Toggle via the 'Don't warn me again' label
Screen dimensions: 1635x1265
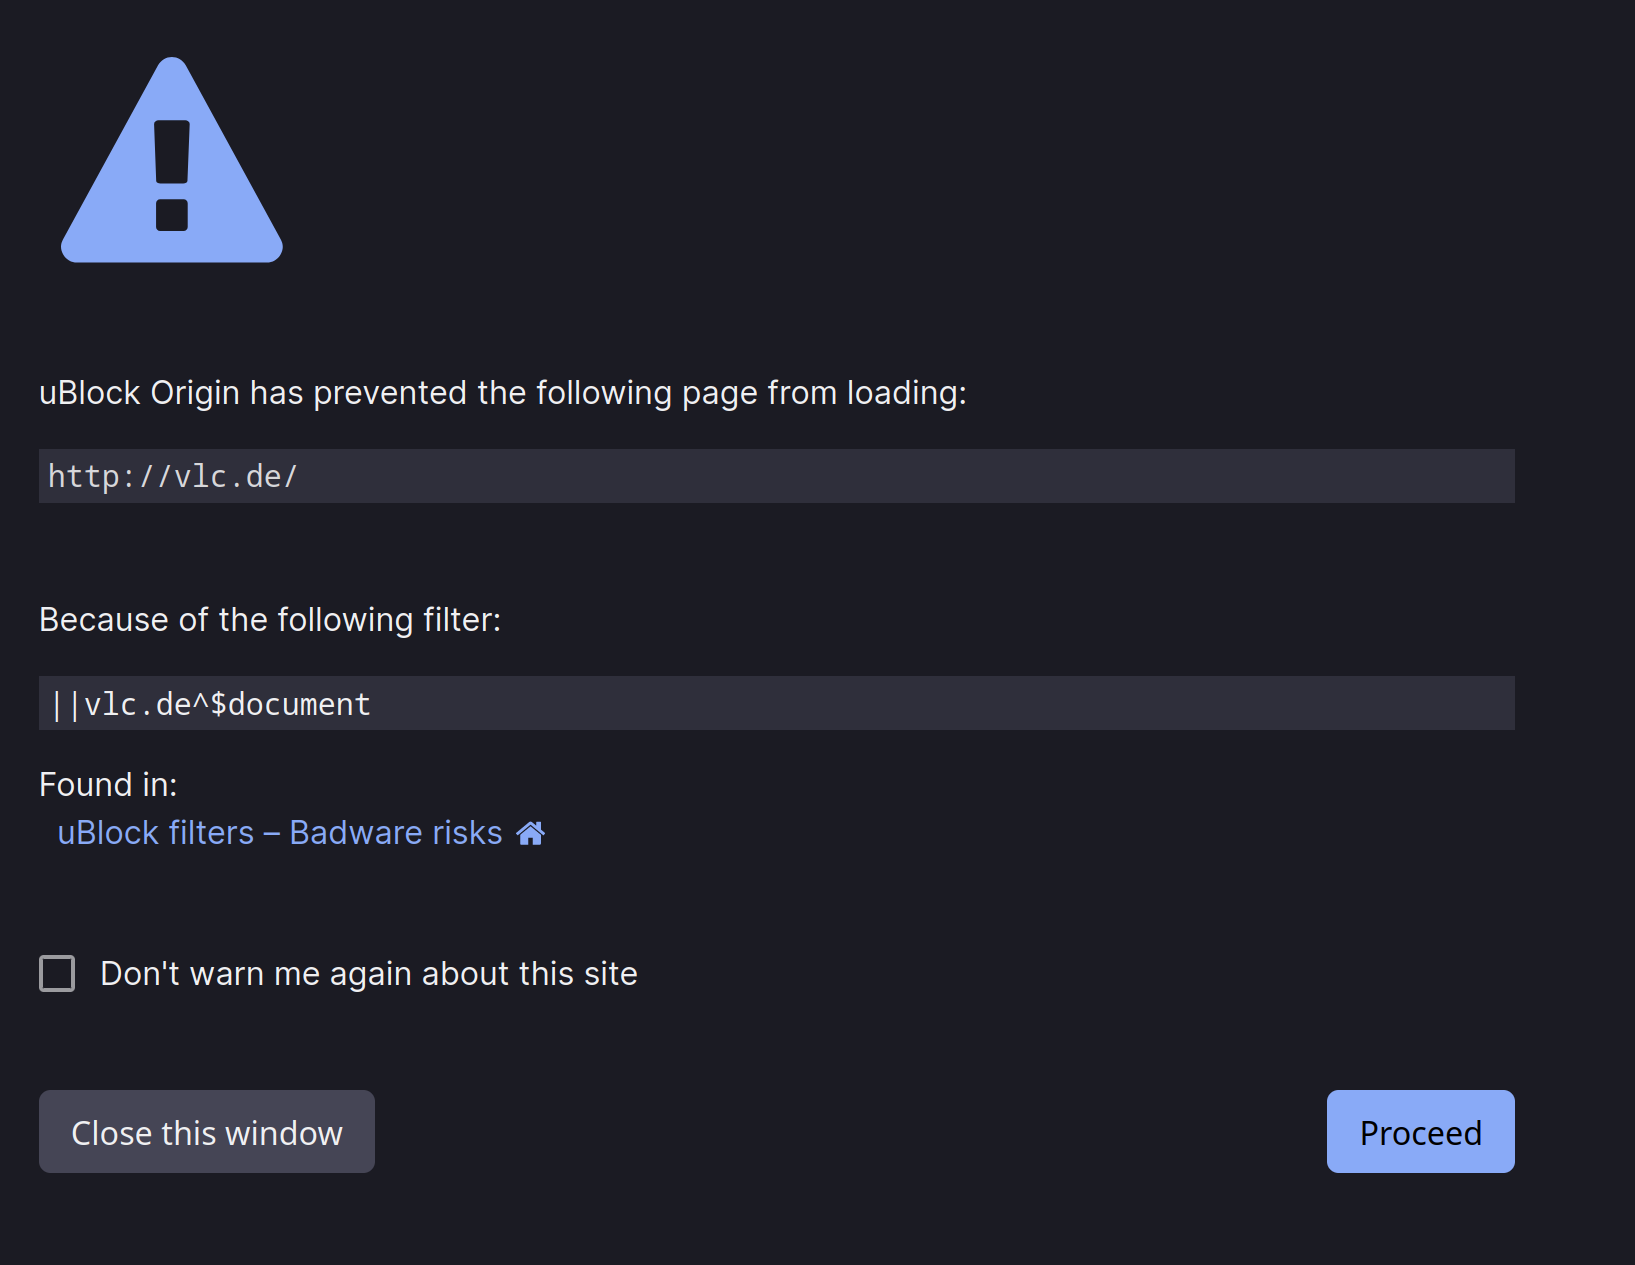369,974
